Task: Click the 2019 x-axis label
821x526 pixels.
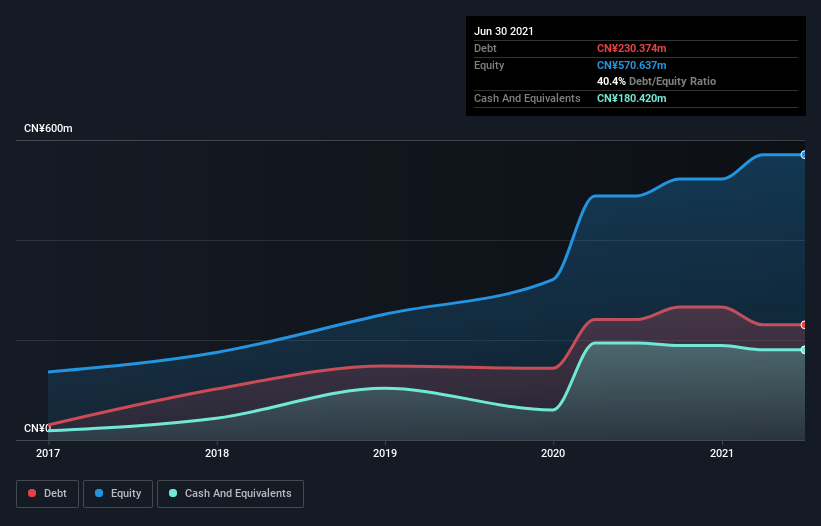Action: point(385,453)
